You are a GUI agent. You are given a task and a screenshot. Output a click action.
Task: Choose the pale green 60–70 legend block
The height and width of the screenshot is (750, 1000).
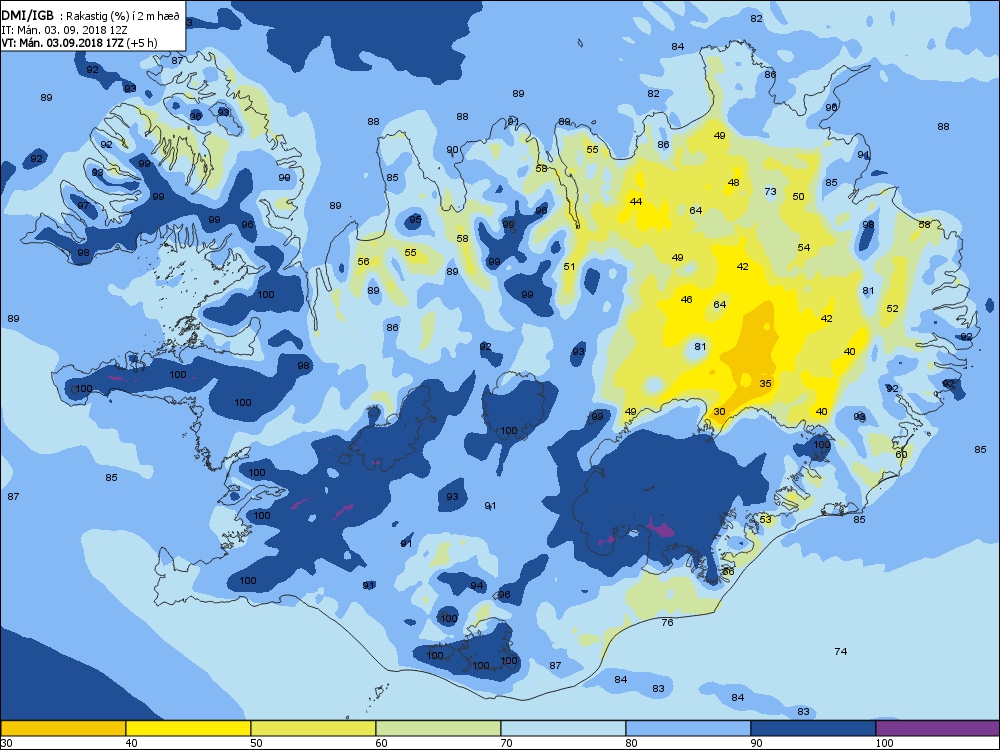tap(438, 728)
